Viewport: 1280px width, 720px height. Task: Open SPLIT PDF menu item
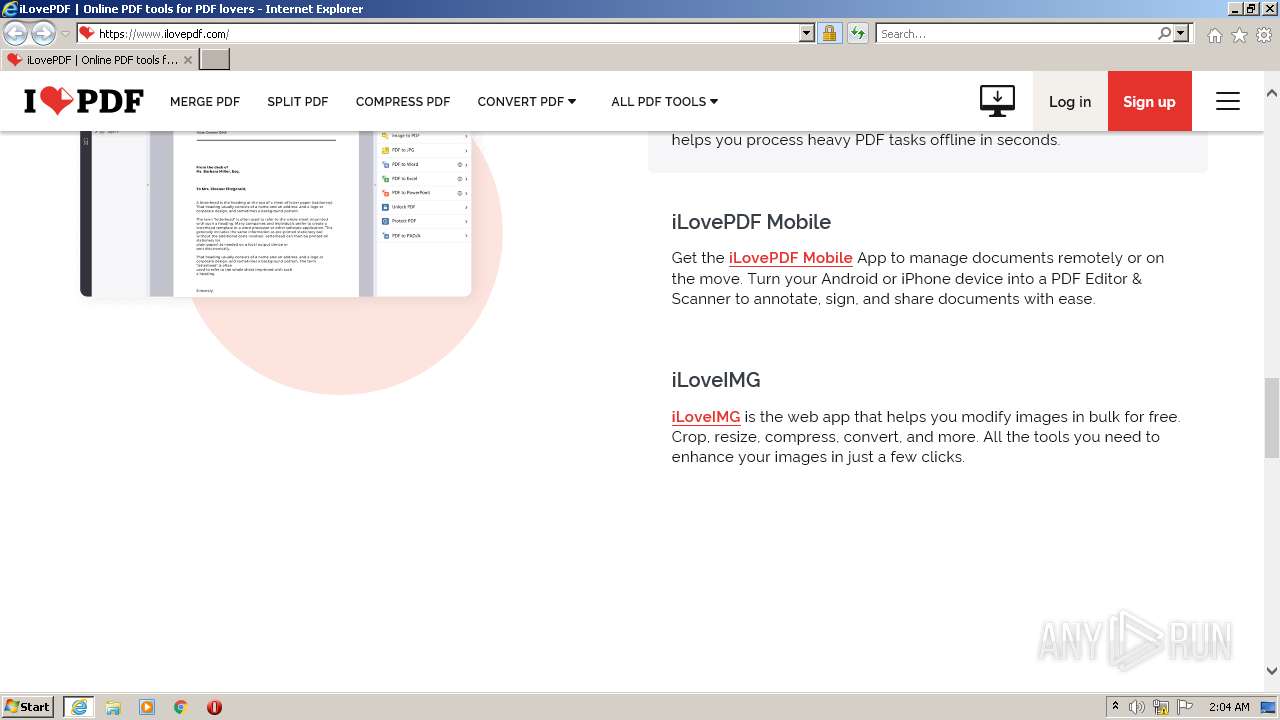[298, 101]
